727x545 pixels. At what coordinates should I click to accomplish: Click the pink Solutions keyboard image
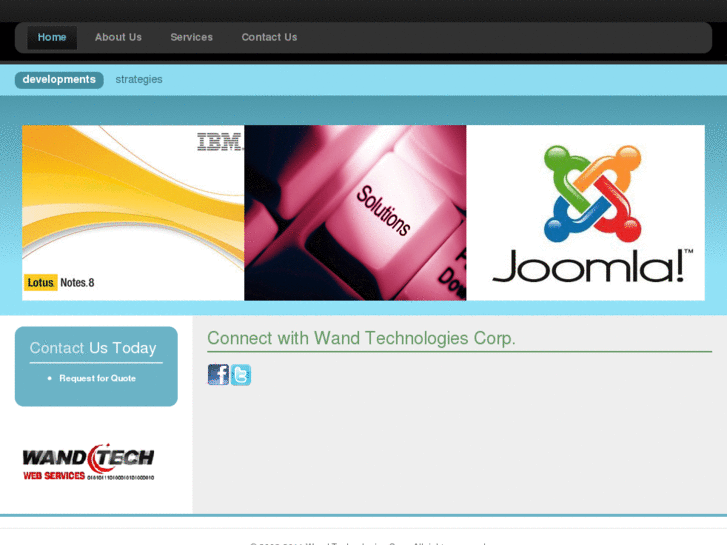click(355, 213)
